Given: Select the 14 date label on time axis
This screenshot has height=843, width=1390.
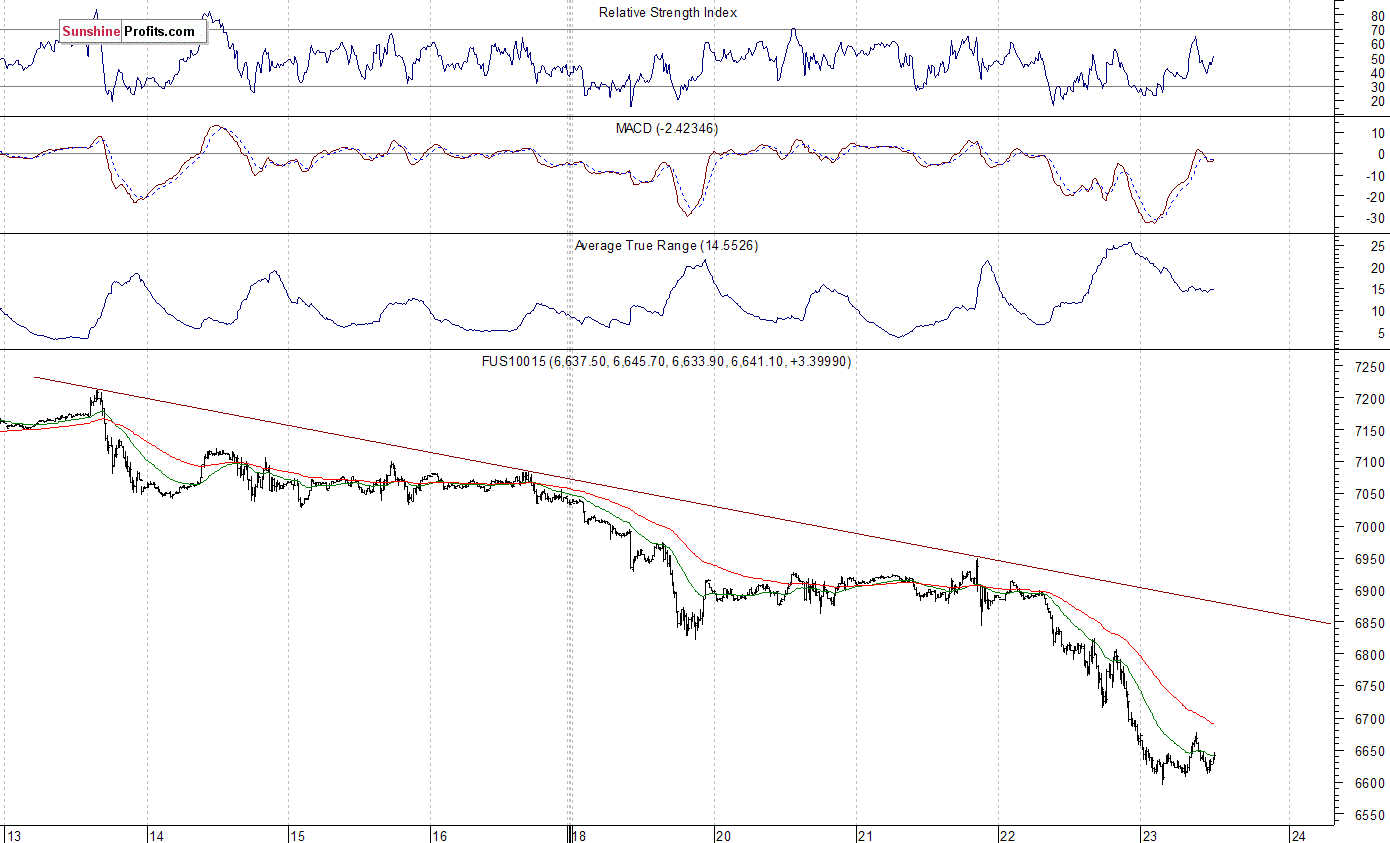Looking at the screenshot, I should click(156, 835).
